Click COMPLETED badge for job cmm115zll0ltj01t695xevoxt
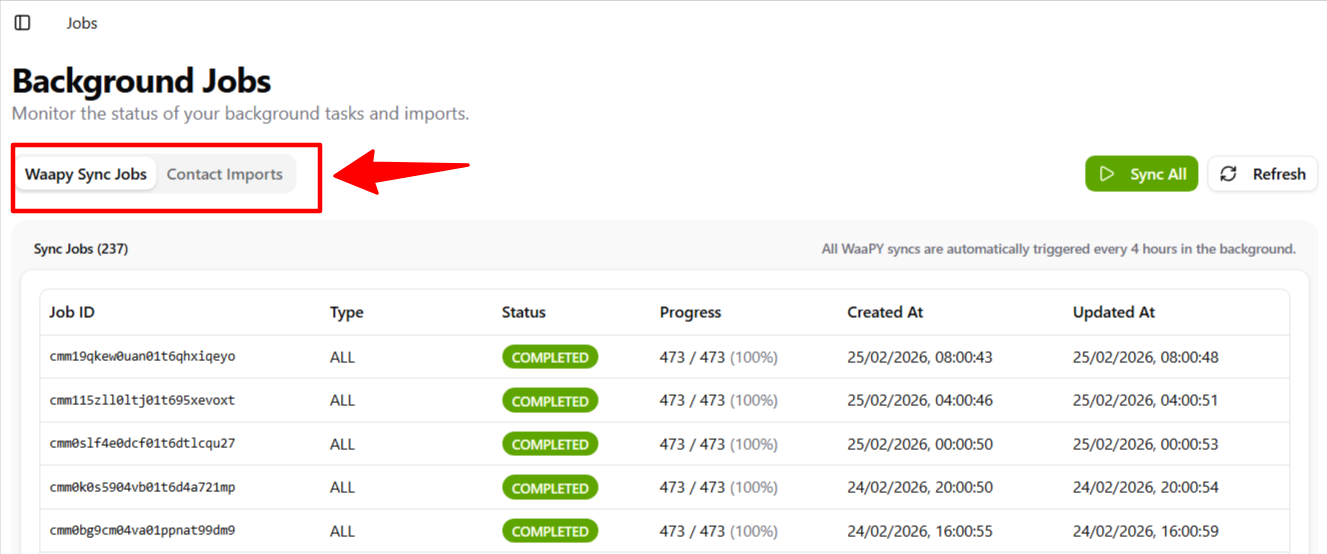The width and height of the screenshot is (1327, 554). point(549,401)
